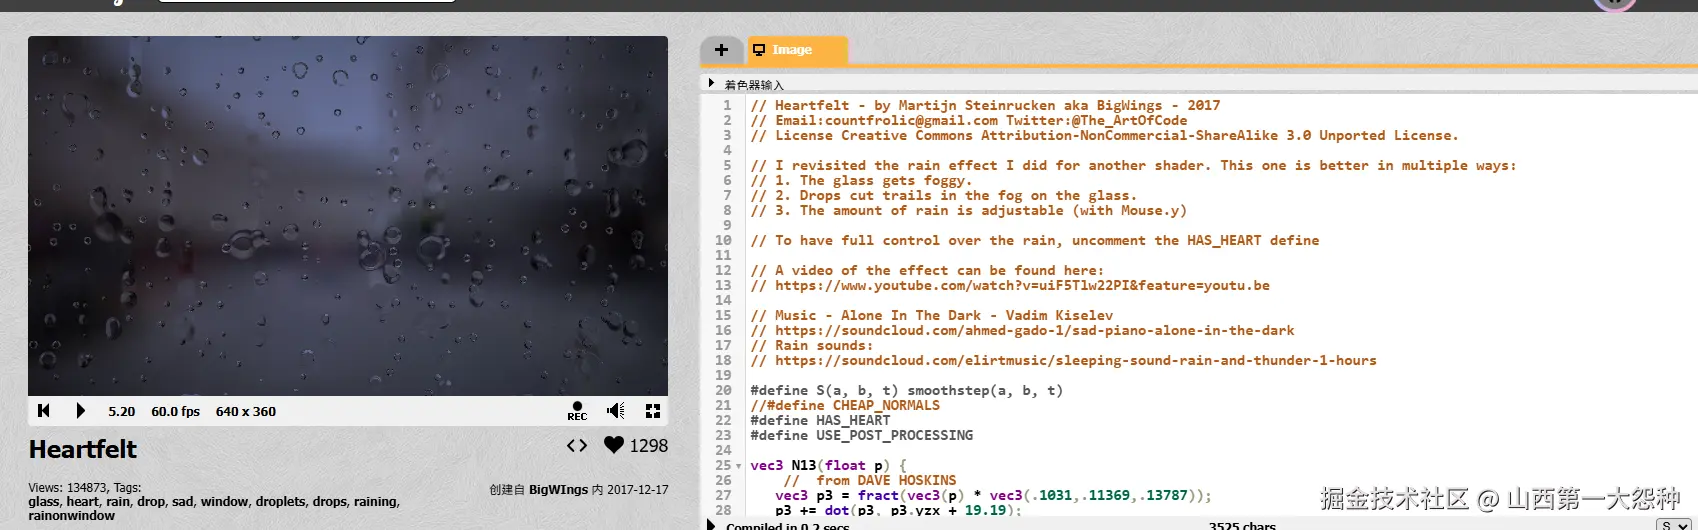Start recording with the REC icon
The width and height of the screenshot is (1698, 530).
[577, 411]
